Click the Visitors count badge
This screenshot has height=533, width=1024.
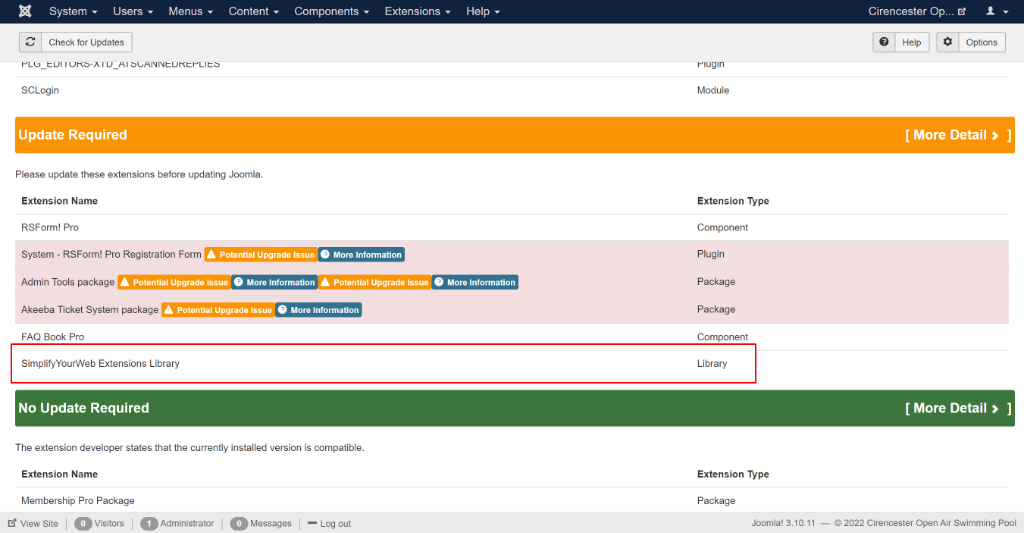83,523
